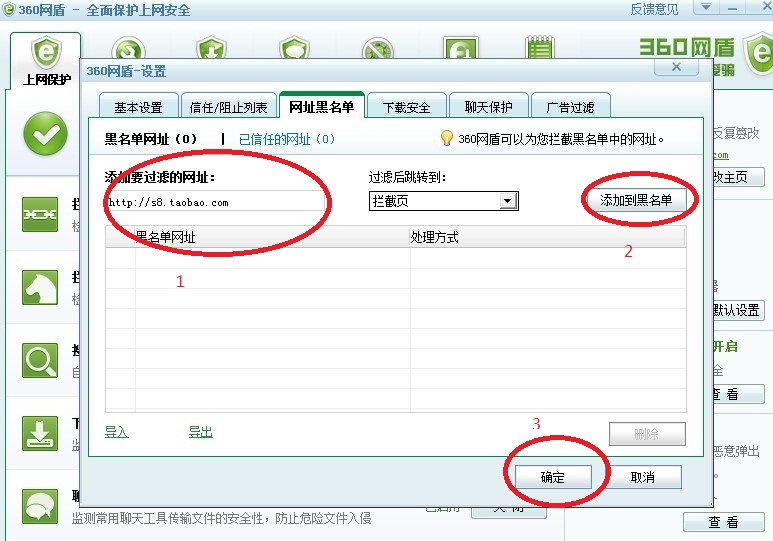
Task: Click the green trojan horse icon
Action: [x=40, y=287]
